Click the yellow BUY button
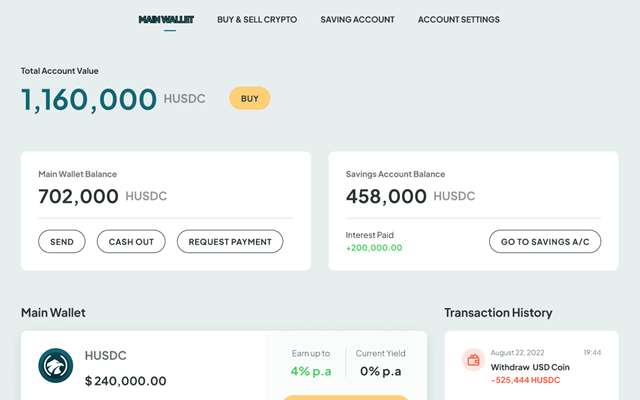This screenshot has width=640, height=400. coord(250,98)
